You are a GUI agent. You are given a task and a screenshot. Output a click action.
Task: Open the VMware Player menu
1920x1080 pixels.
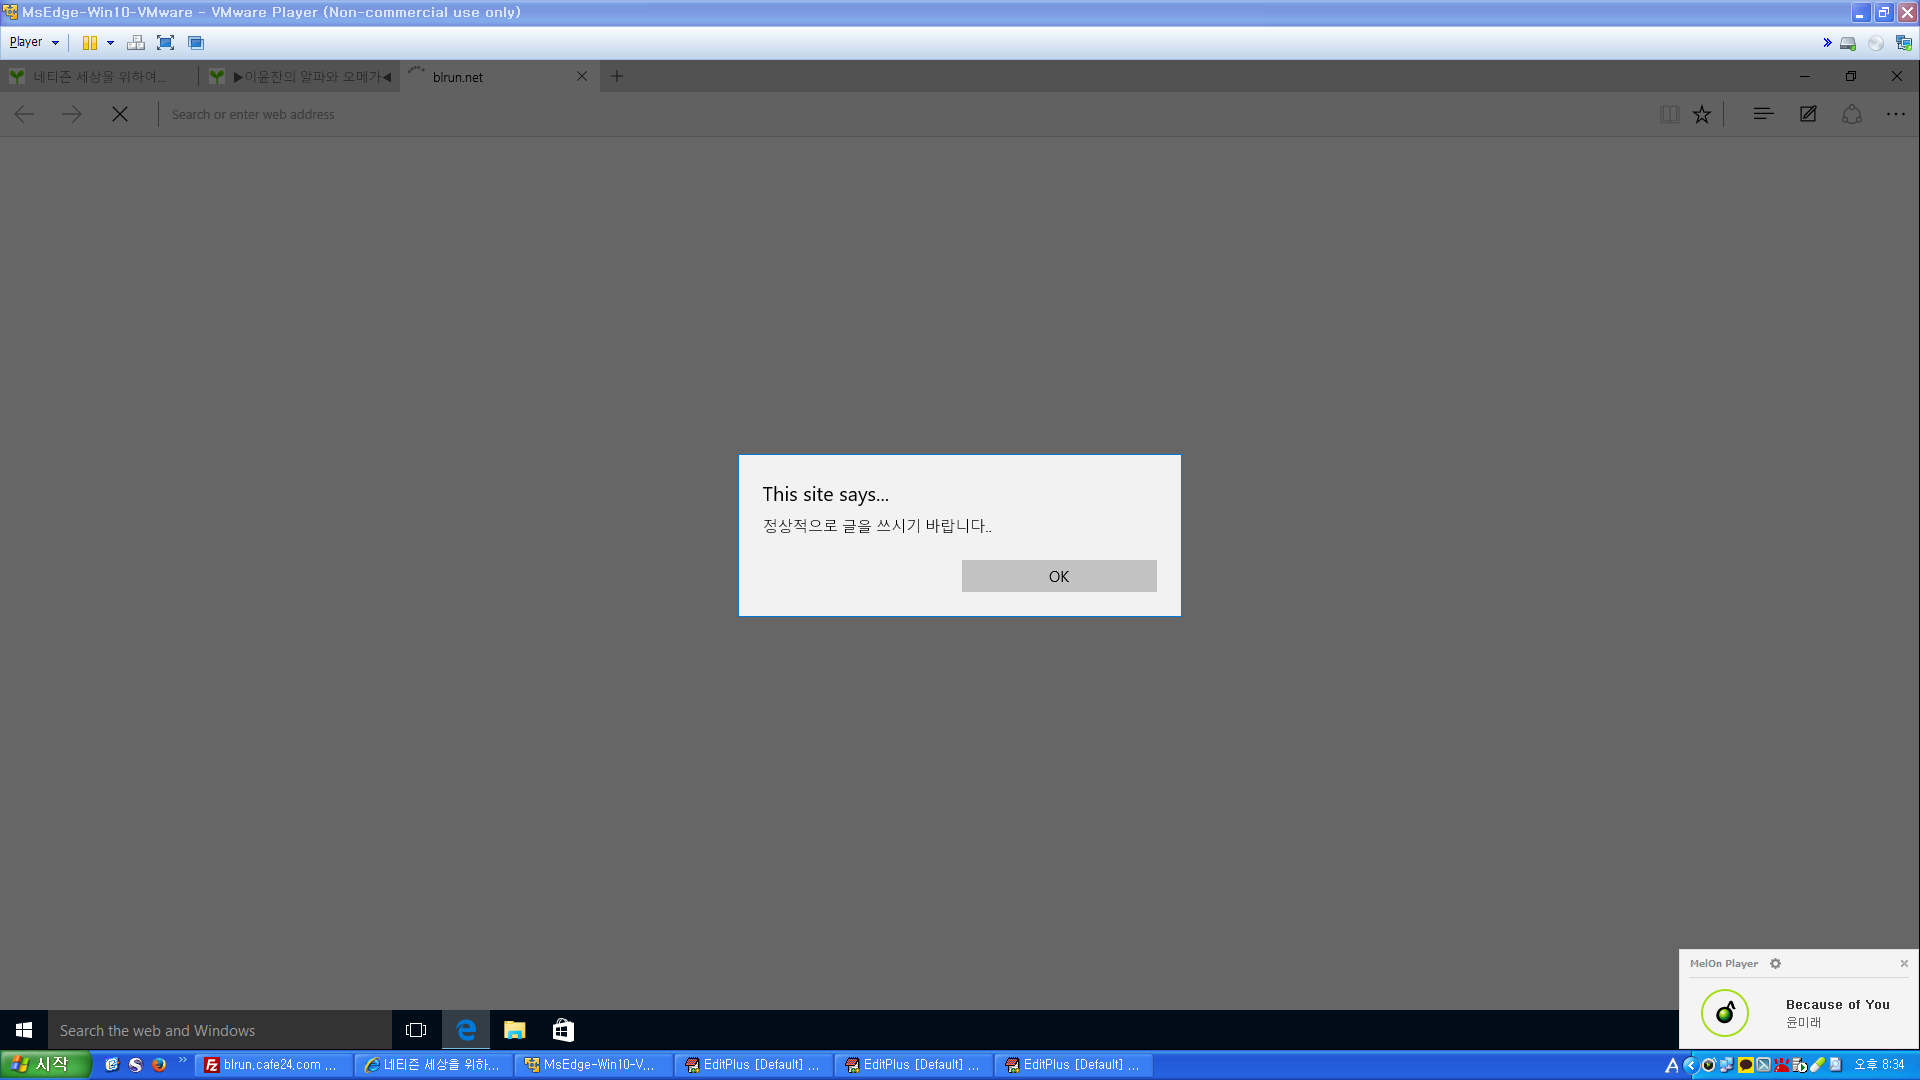pos(33,42)
